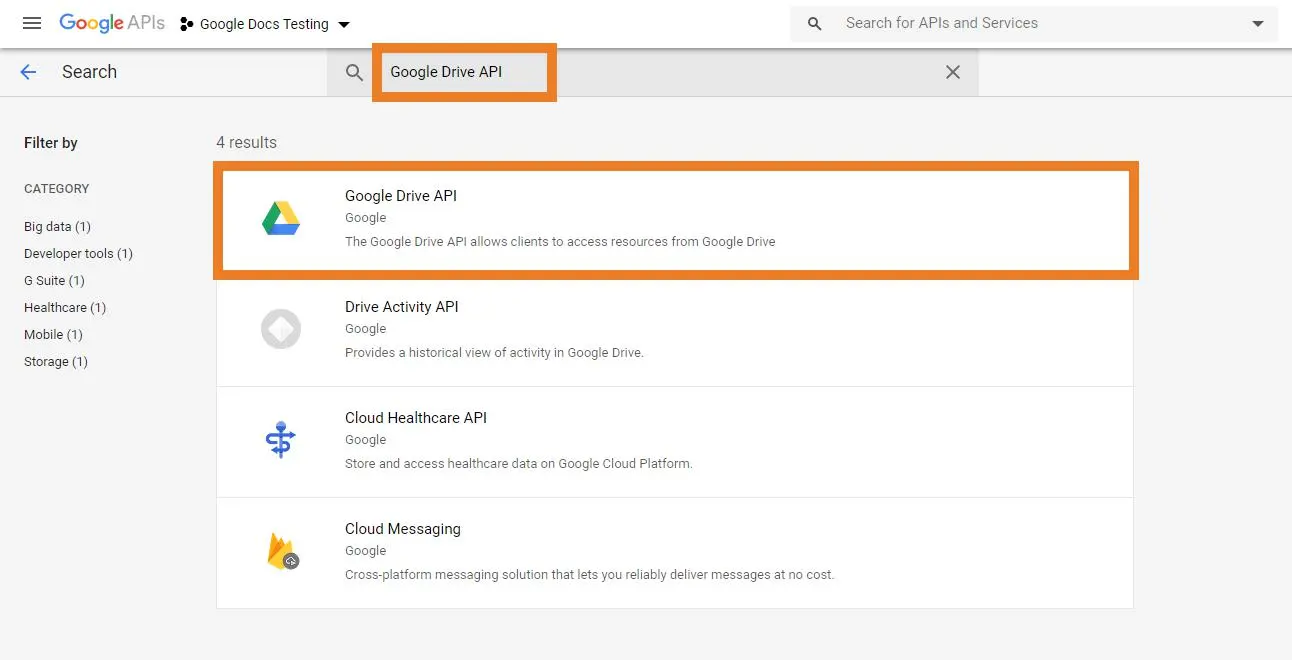Image resolution: width=1292 pixels, height=660 pixels.
Task: Click the Google Drive triangle icon
Action: coord(281,218)
